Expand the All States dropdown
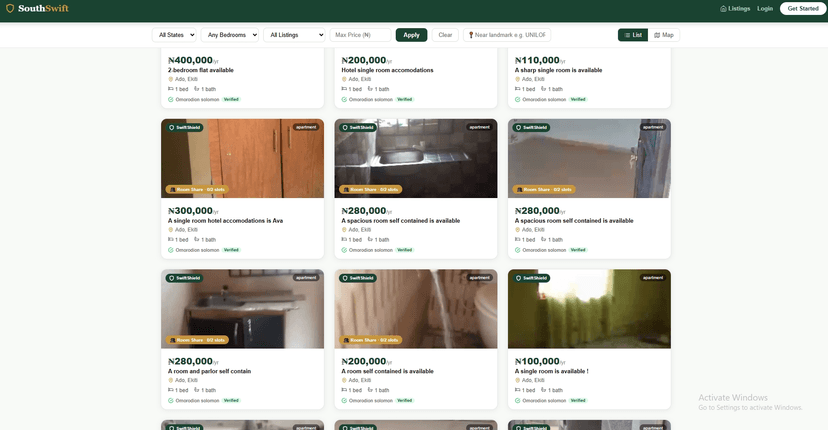 tap(174, 35)
